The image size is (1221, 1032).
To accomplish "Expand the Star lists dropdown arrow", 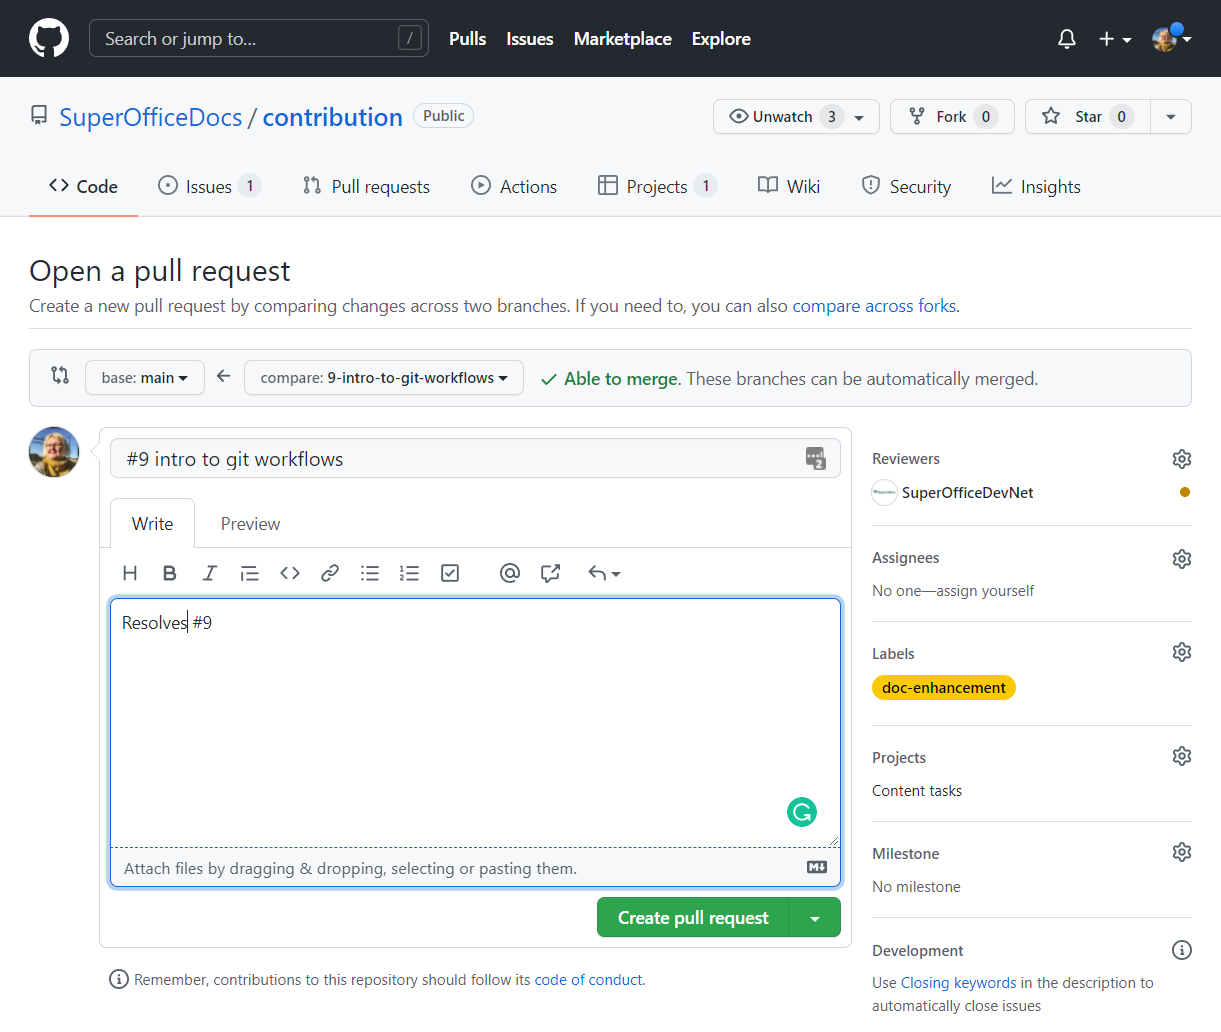I will pos(1171,117).
